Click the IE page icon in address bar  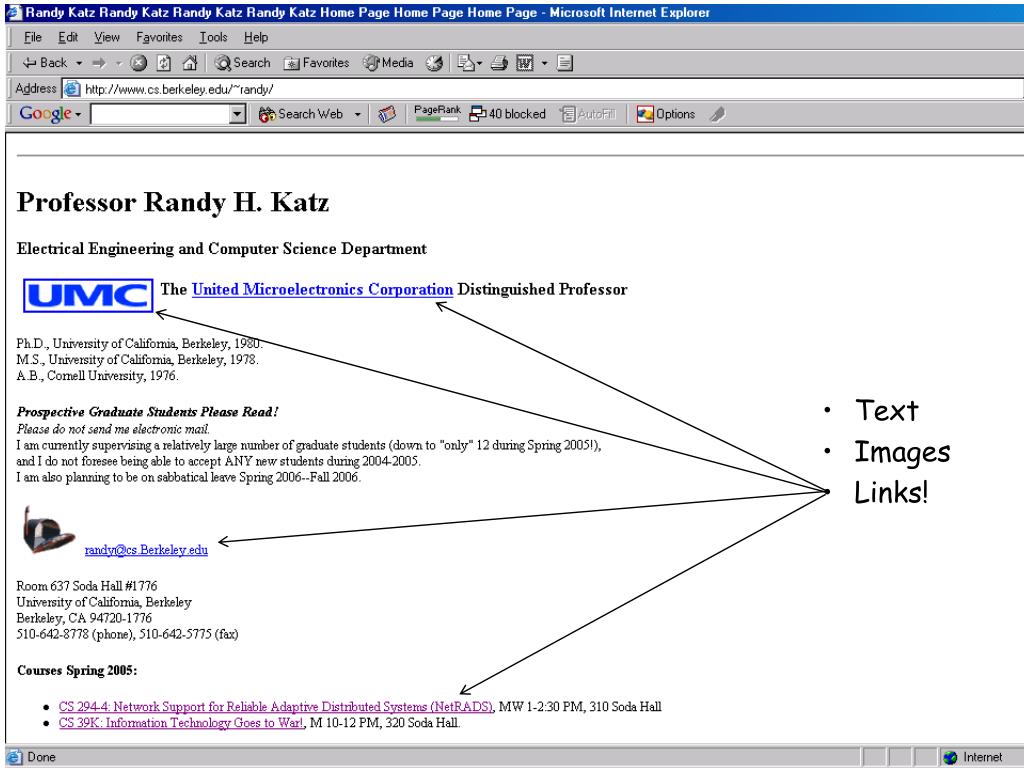[x=71, y=89]
